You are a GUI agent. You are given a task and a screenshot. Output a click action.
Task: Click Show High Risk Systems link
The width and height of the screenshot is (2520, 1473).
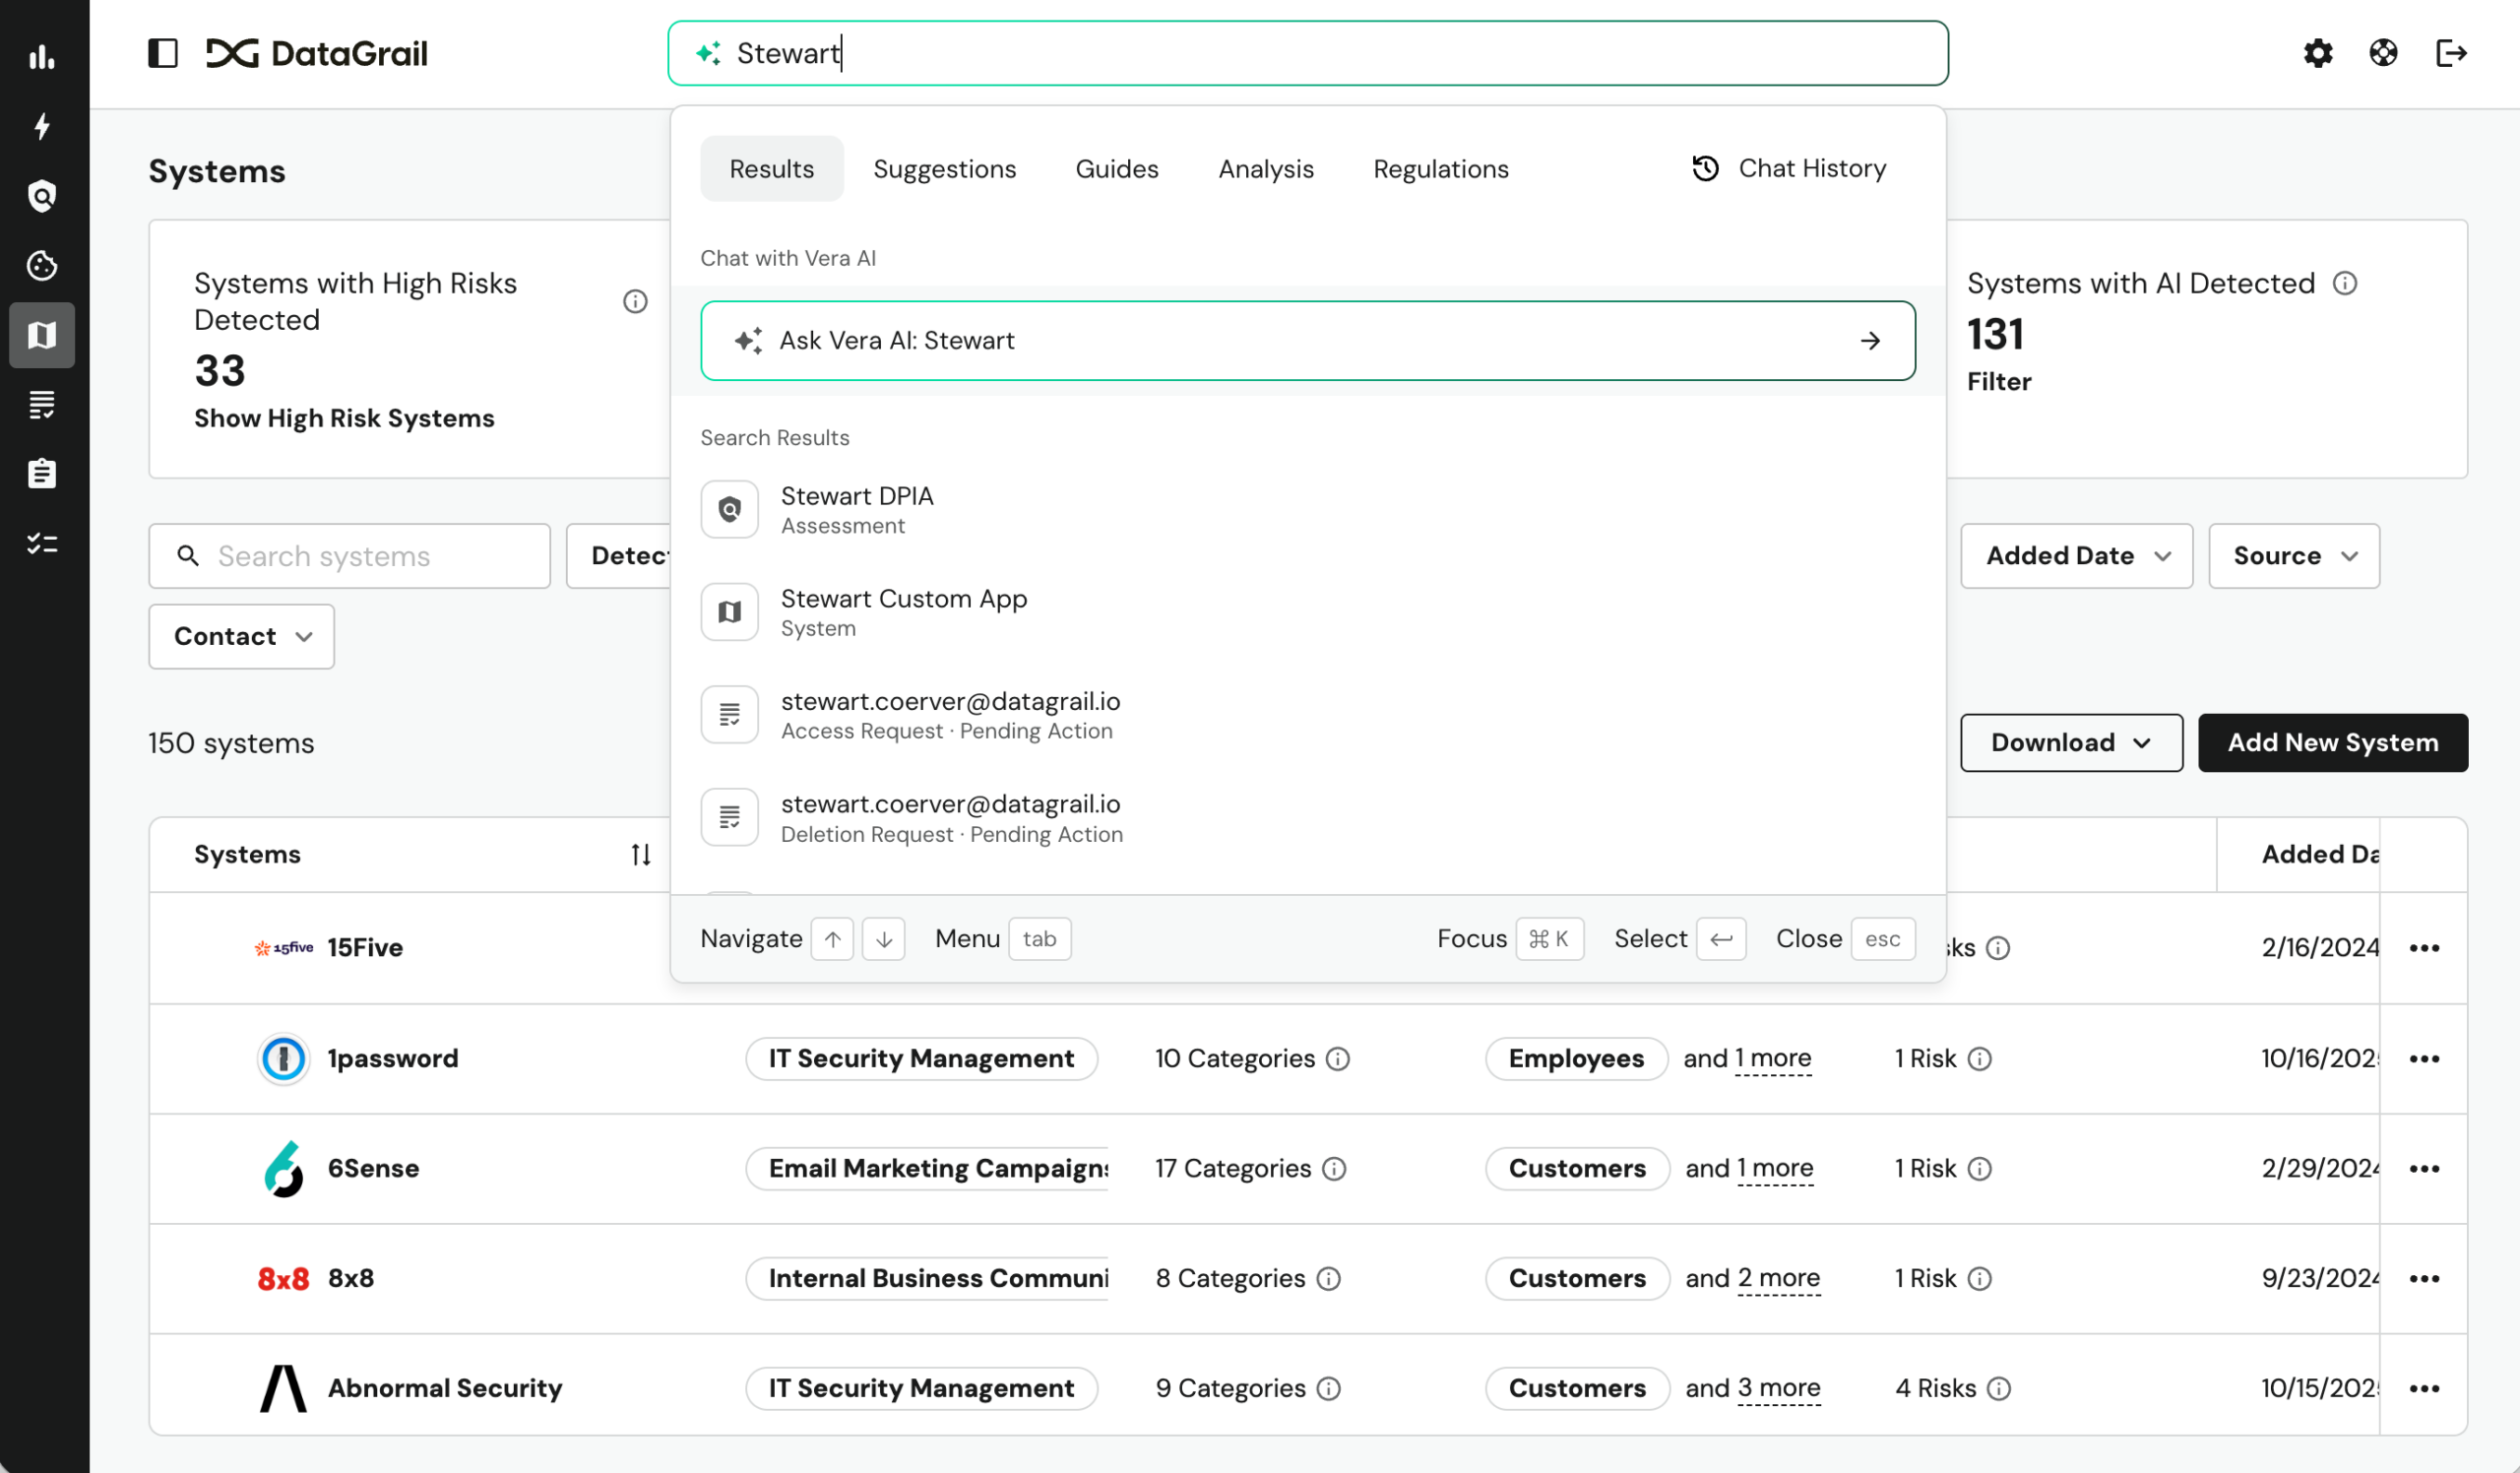tap(343, 418)
